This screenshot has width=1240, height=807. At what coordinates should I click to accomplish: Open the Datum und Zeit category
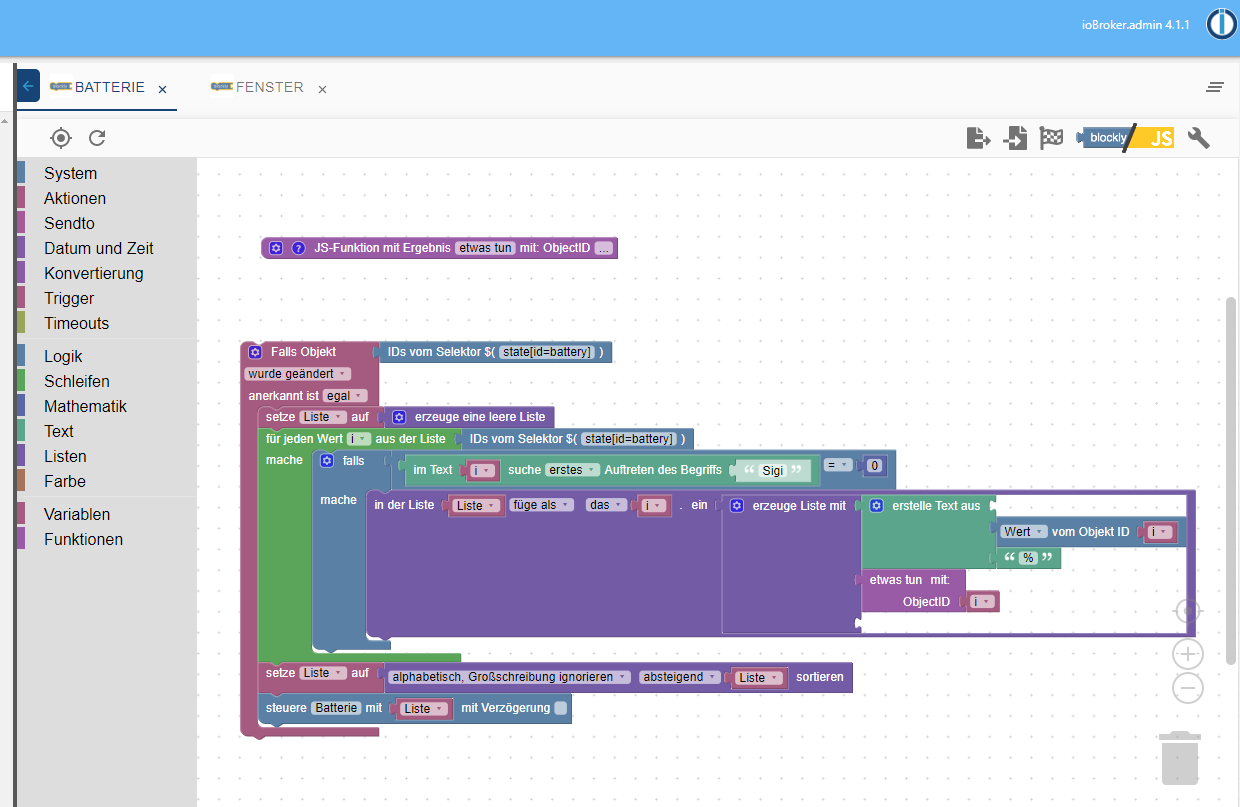tap(99, 249)
